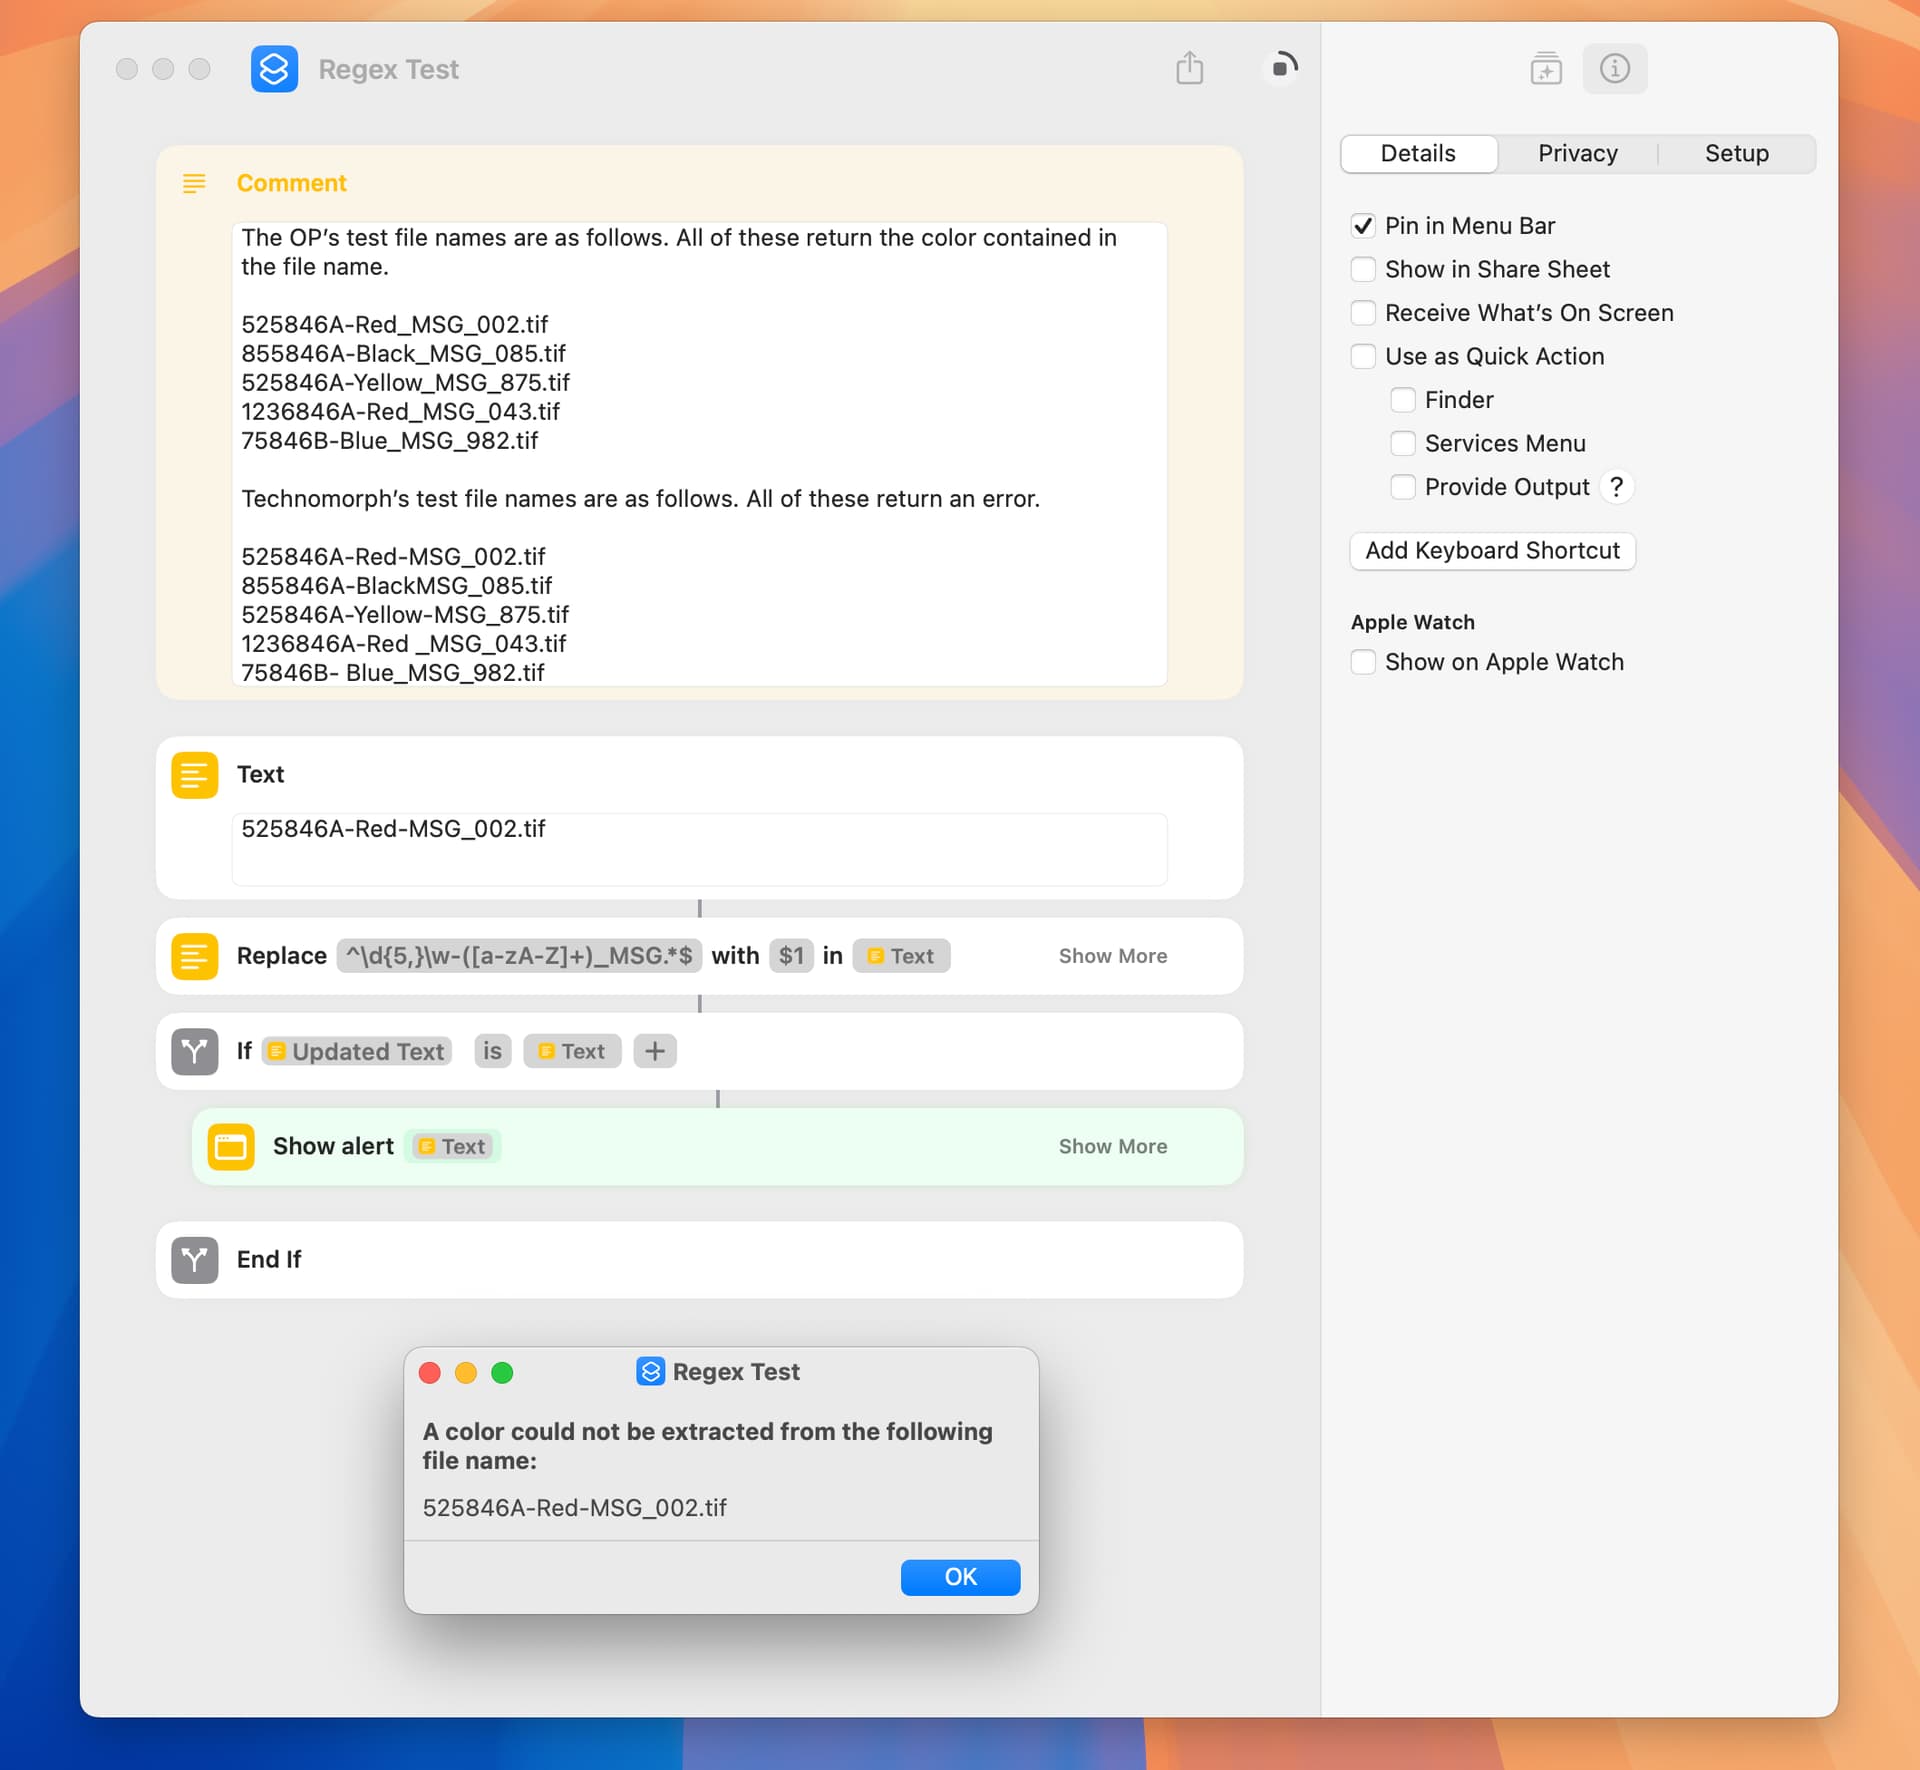Click OK in the Regex Test alert
1920x1770 pixels.
tap(960, 1577)
